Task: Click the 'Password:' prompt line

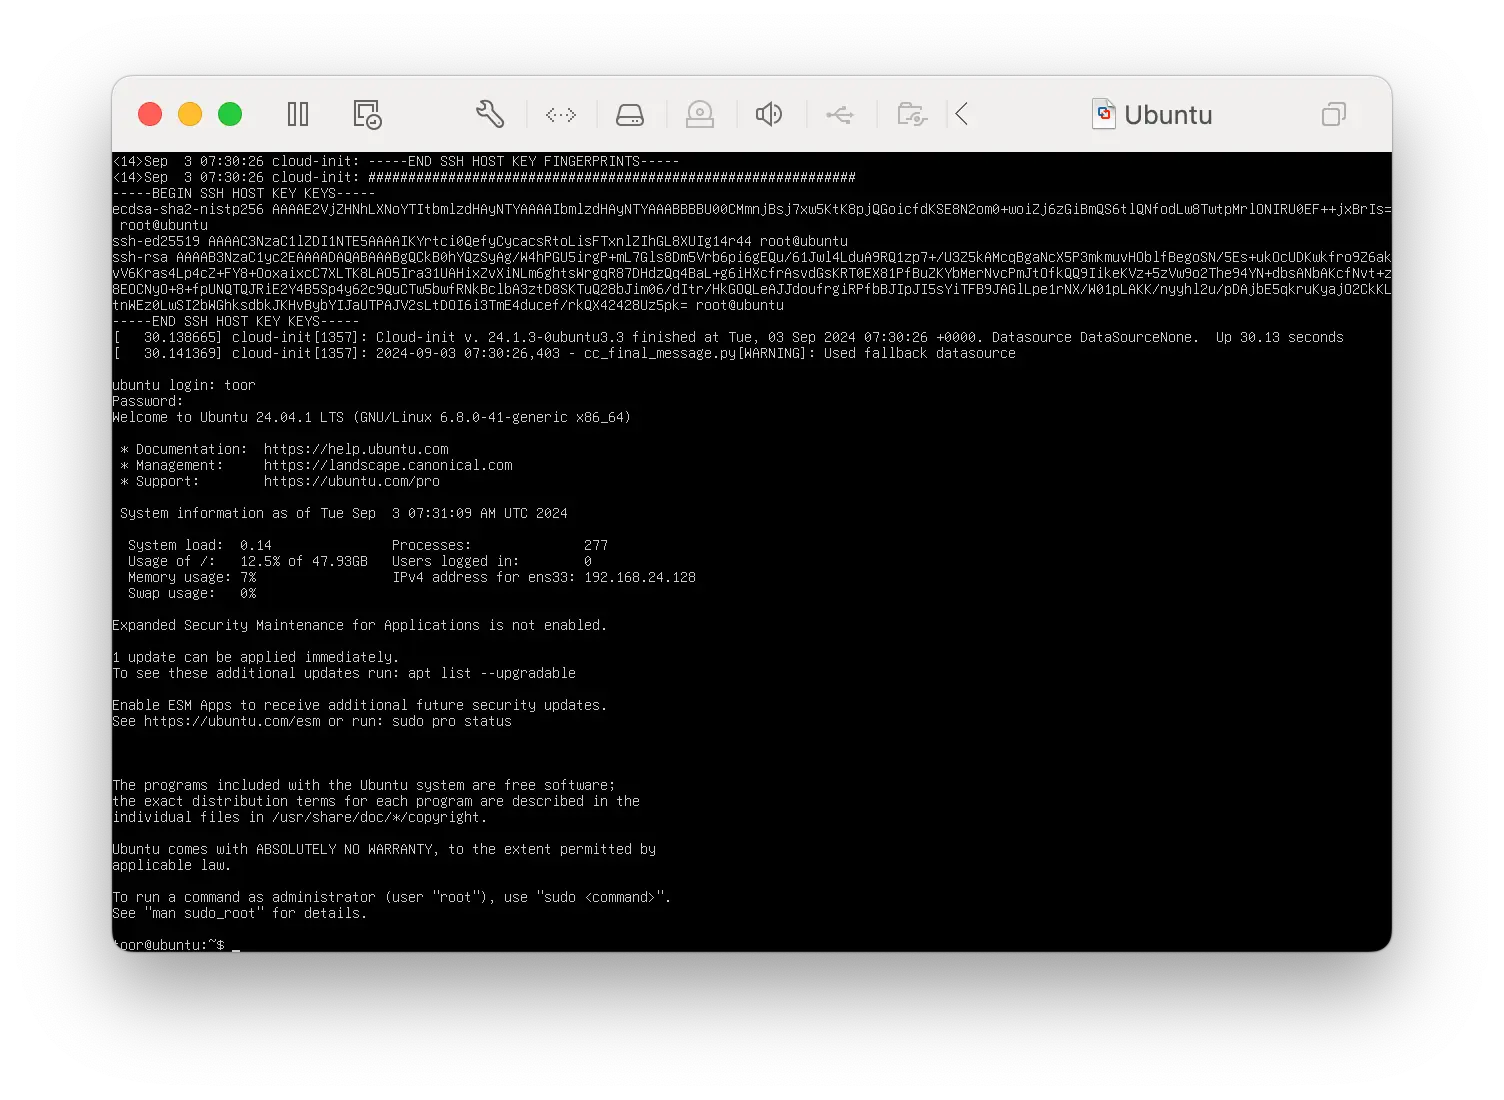Action: [148, 401]
